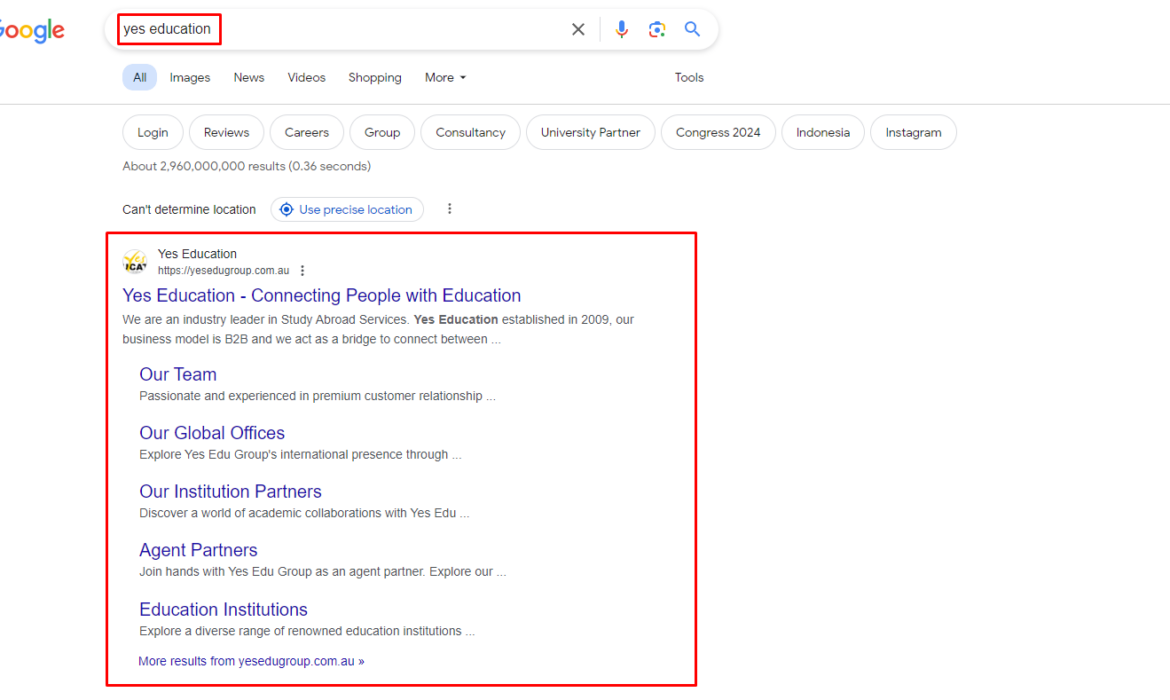
Task: Start voice search with microphone icon
Action: [x=622, y=29]
